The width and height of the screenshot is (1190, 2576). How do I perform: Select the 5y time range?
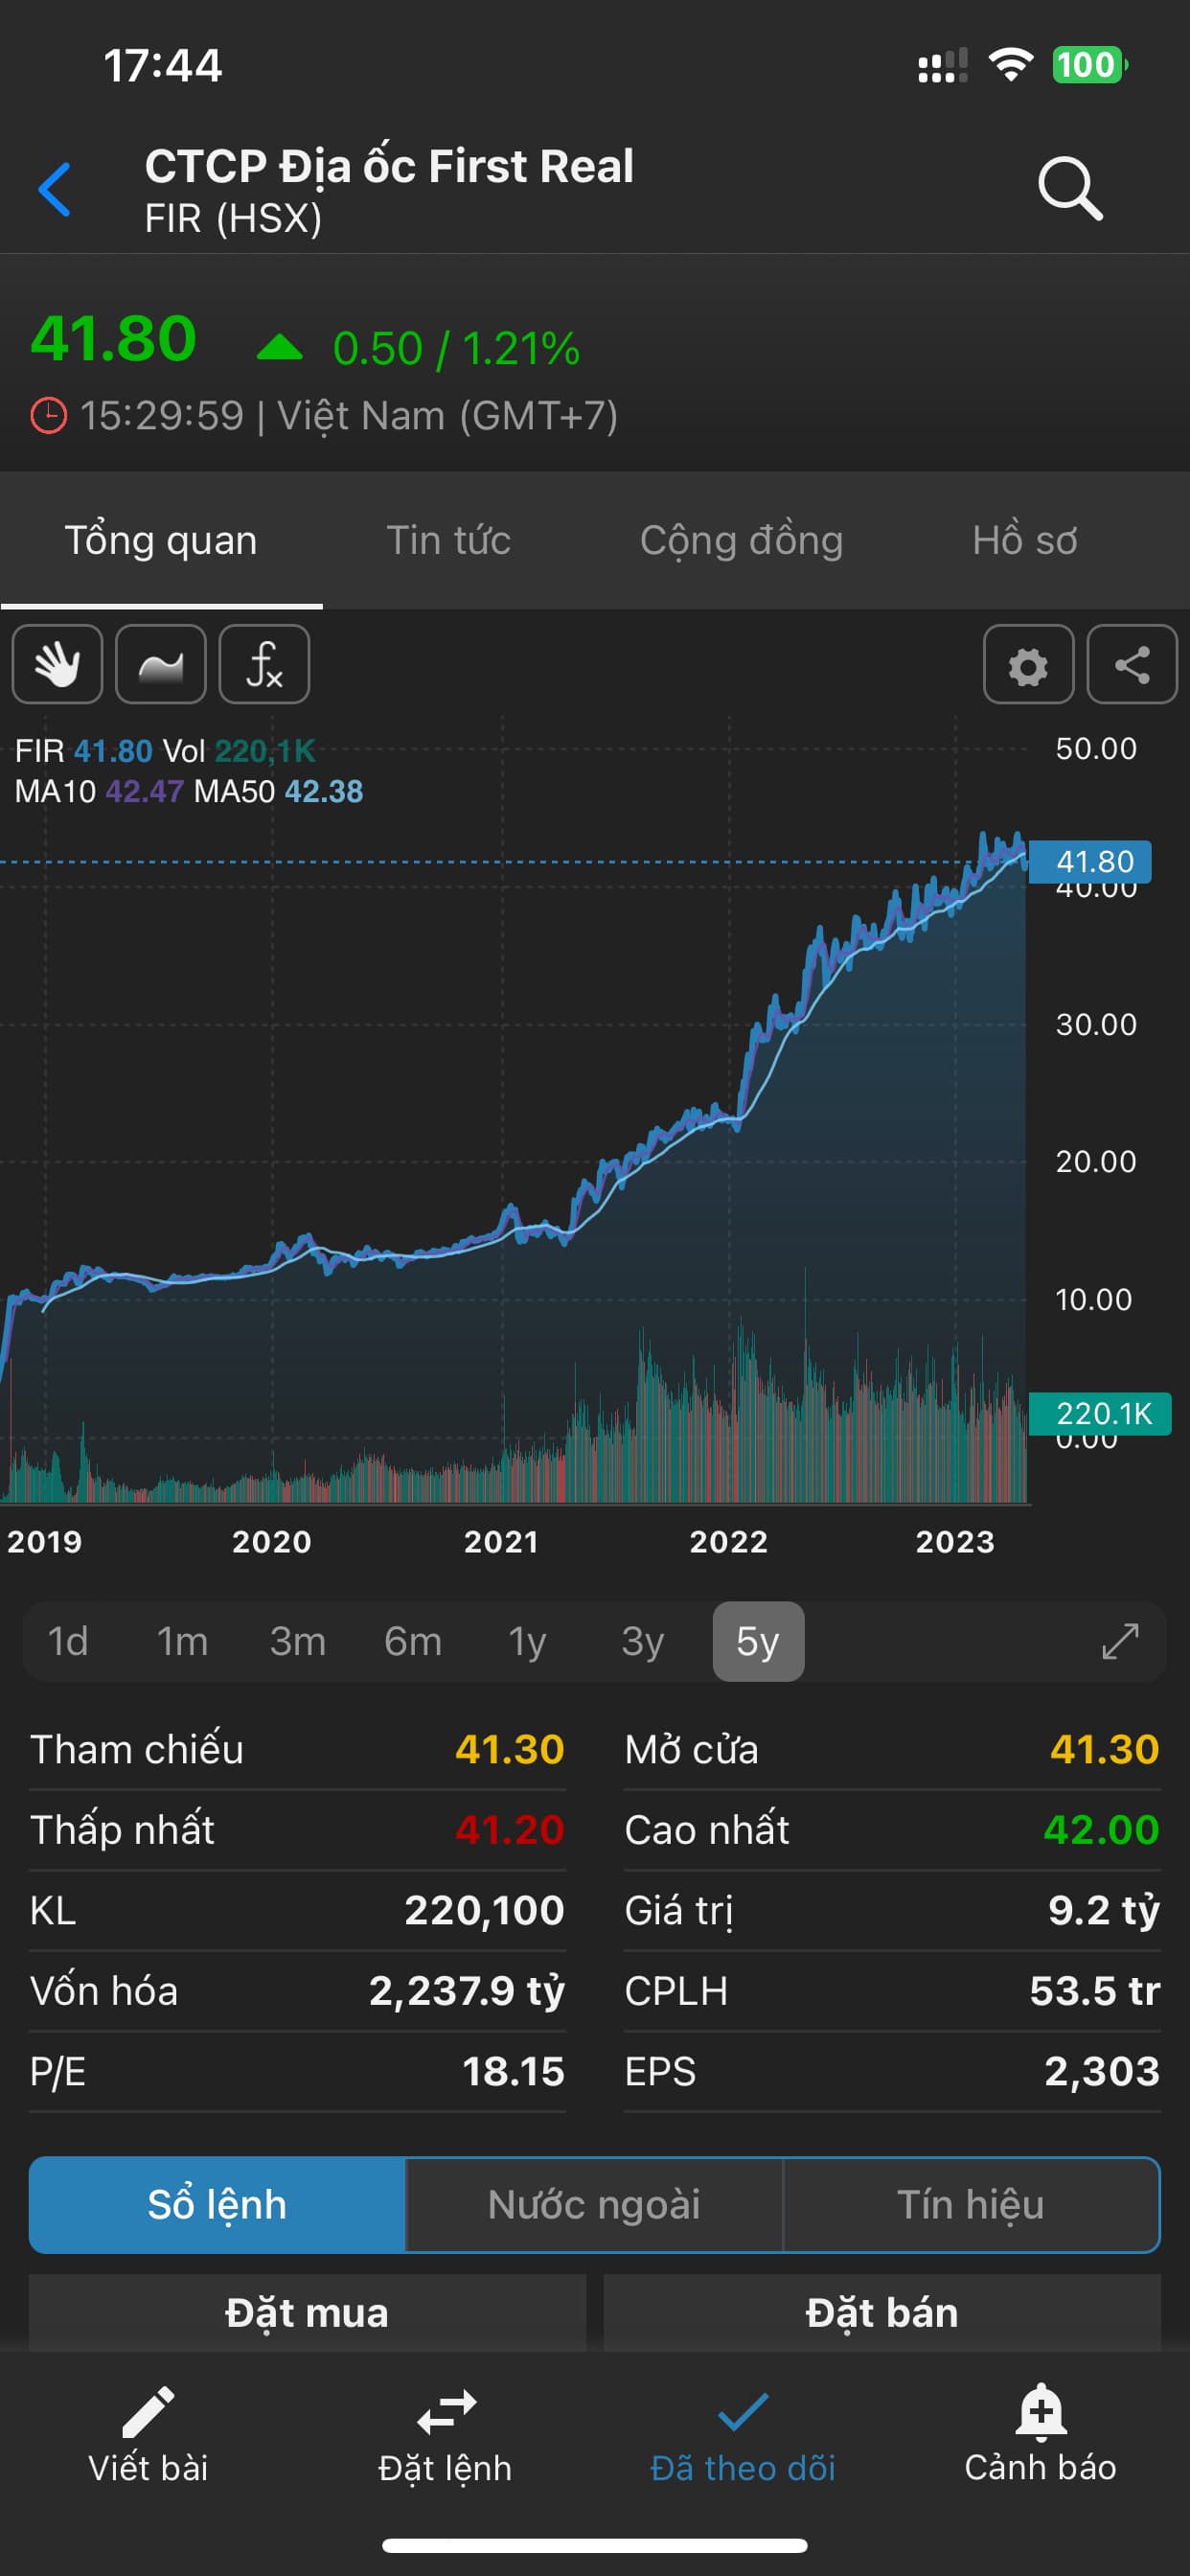click(x=757, y=1641)
